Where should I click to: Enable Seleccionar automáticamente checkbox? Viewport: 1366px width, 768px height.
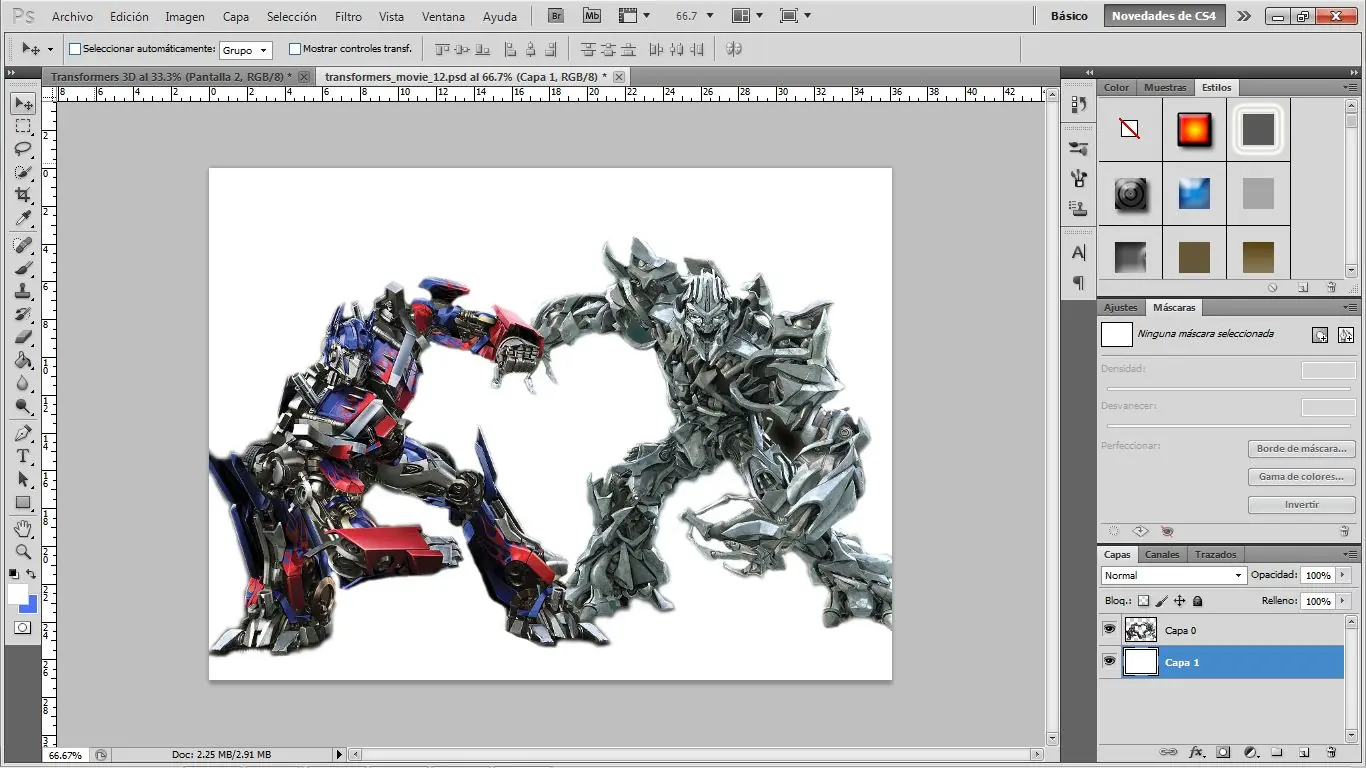[x=74, y=48]
